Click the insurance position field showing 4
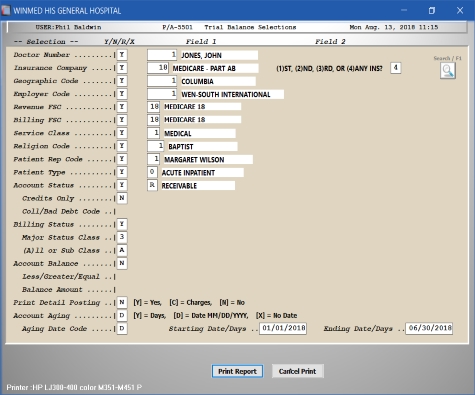 pos(396,68)
